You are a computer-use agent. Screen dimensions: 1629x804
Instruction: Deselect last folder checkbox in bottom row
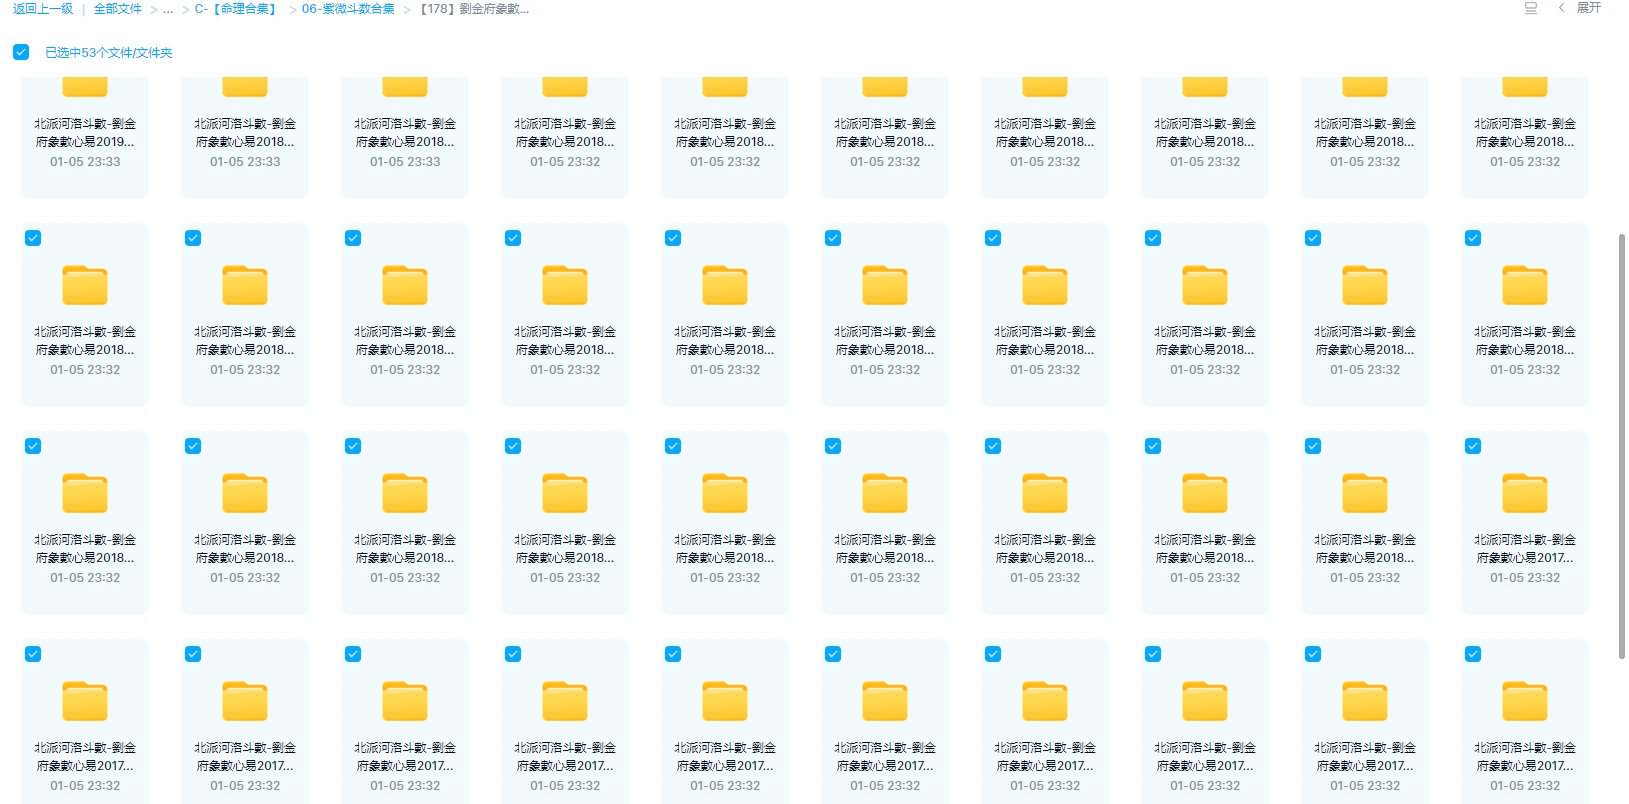pos(1473,654)
